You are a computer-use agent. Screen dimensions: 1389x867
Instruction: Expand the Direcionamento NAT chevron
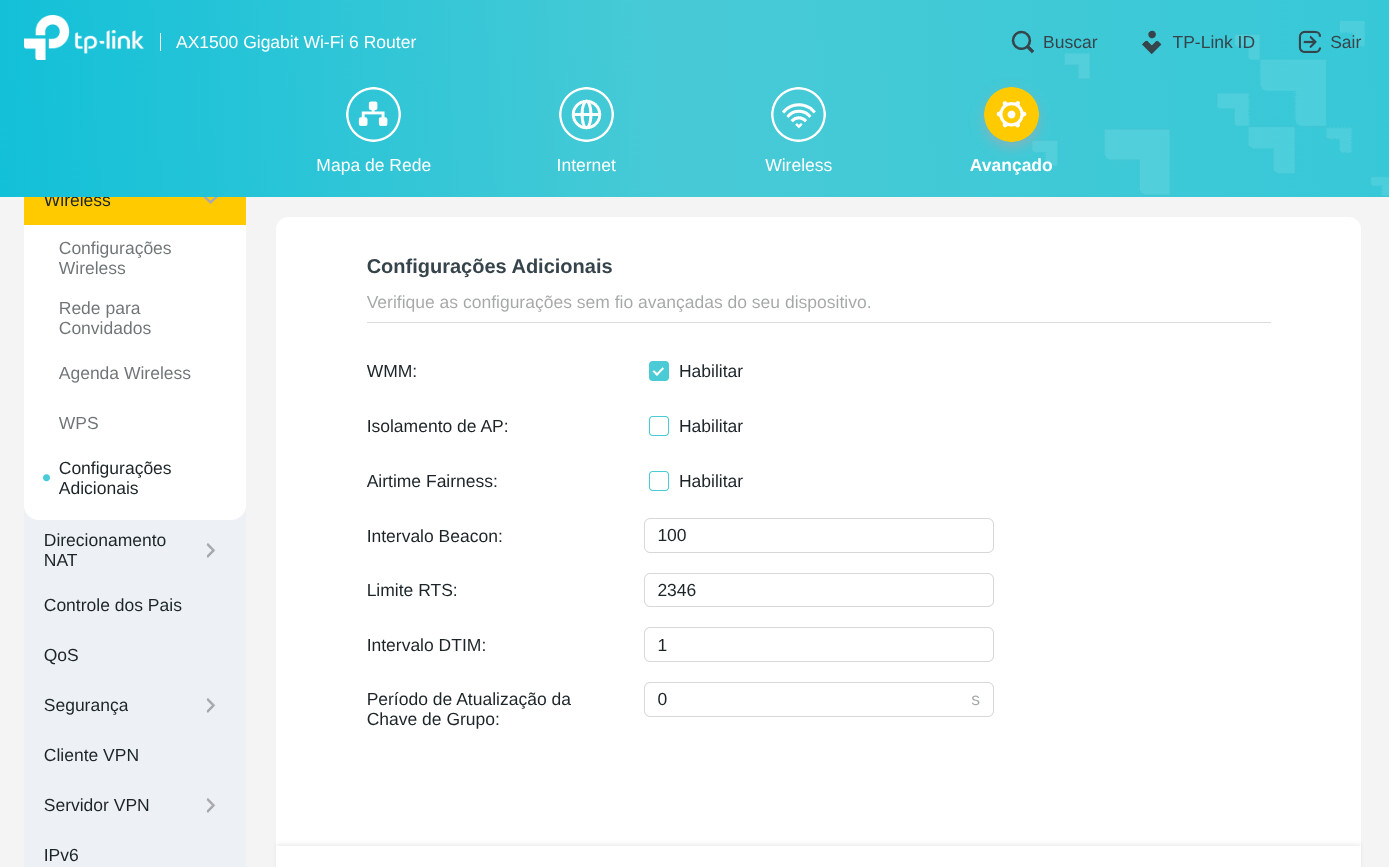tap(211, 550)
